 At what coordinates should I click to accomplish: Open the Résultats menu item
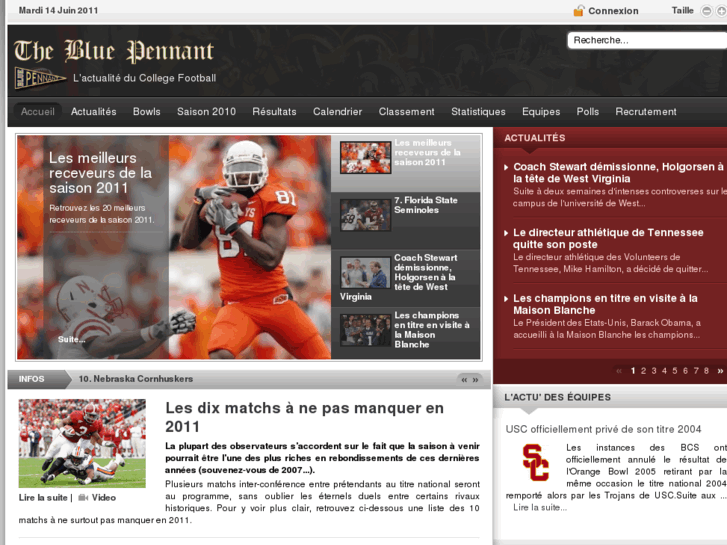point(274,112)
